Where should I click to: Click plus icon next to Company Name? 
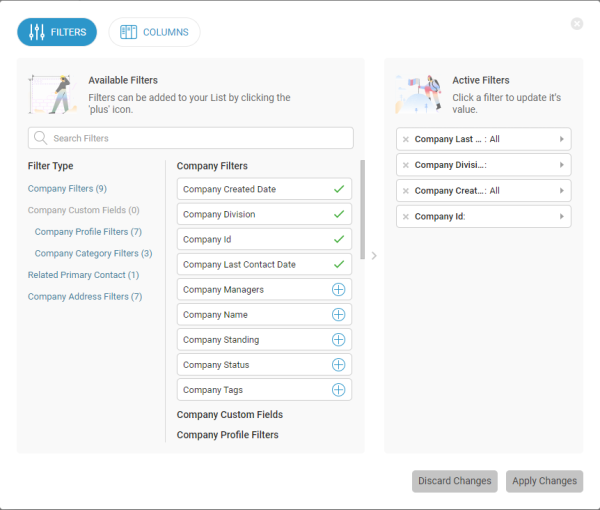338,315
